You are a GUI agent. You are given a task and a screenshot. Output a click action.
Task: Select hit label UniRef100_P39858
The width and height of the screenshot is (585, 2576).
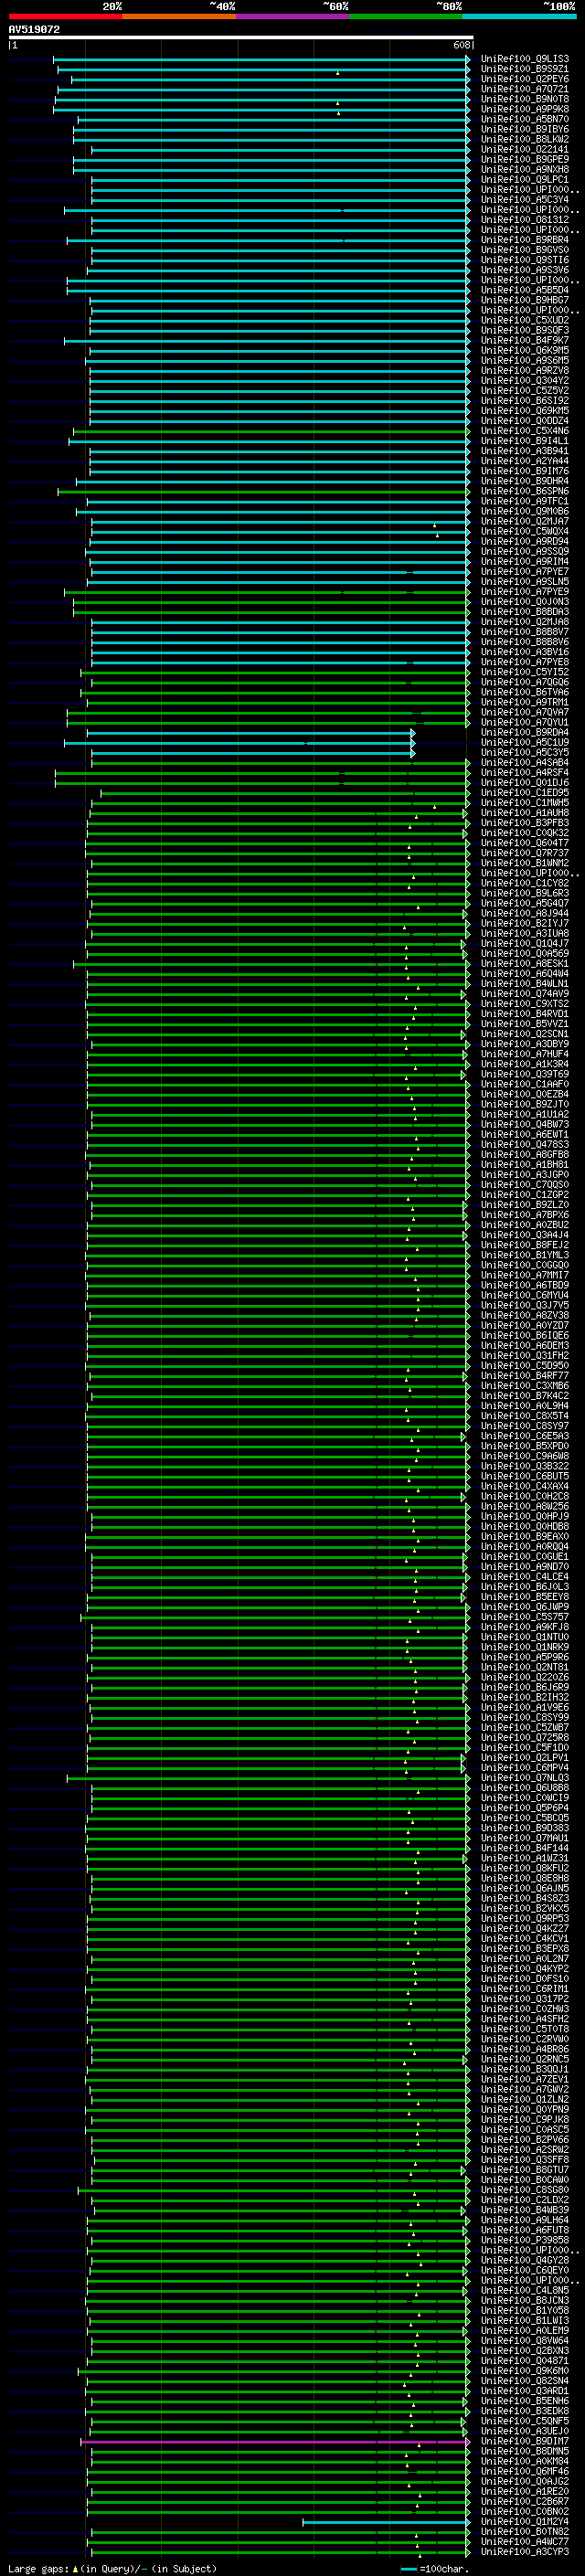pyautogui.click(x=525, y=2240)
